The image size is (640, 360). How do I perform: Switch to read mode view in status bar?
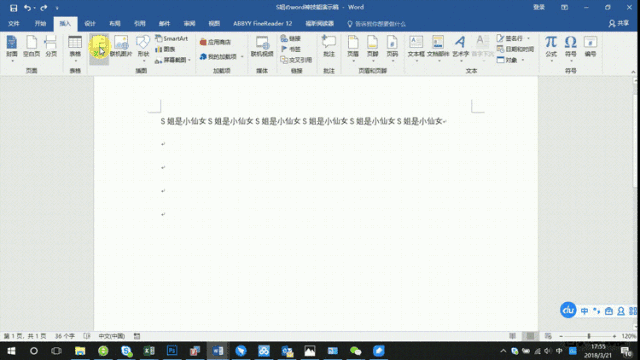512,336
